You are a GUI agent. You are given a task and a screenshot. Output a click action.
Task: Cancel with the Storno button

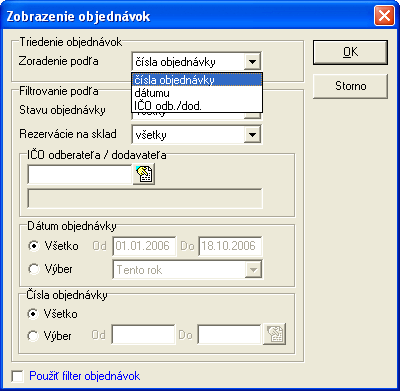[x=350, y=86]
